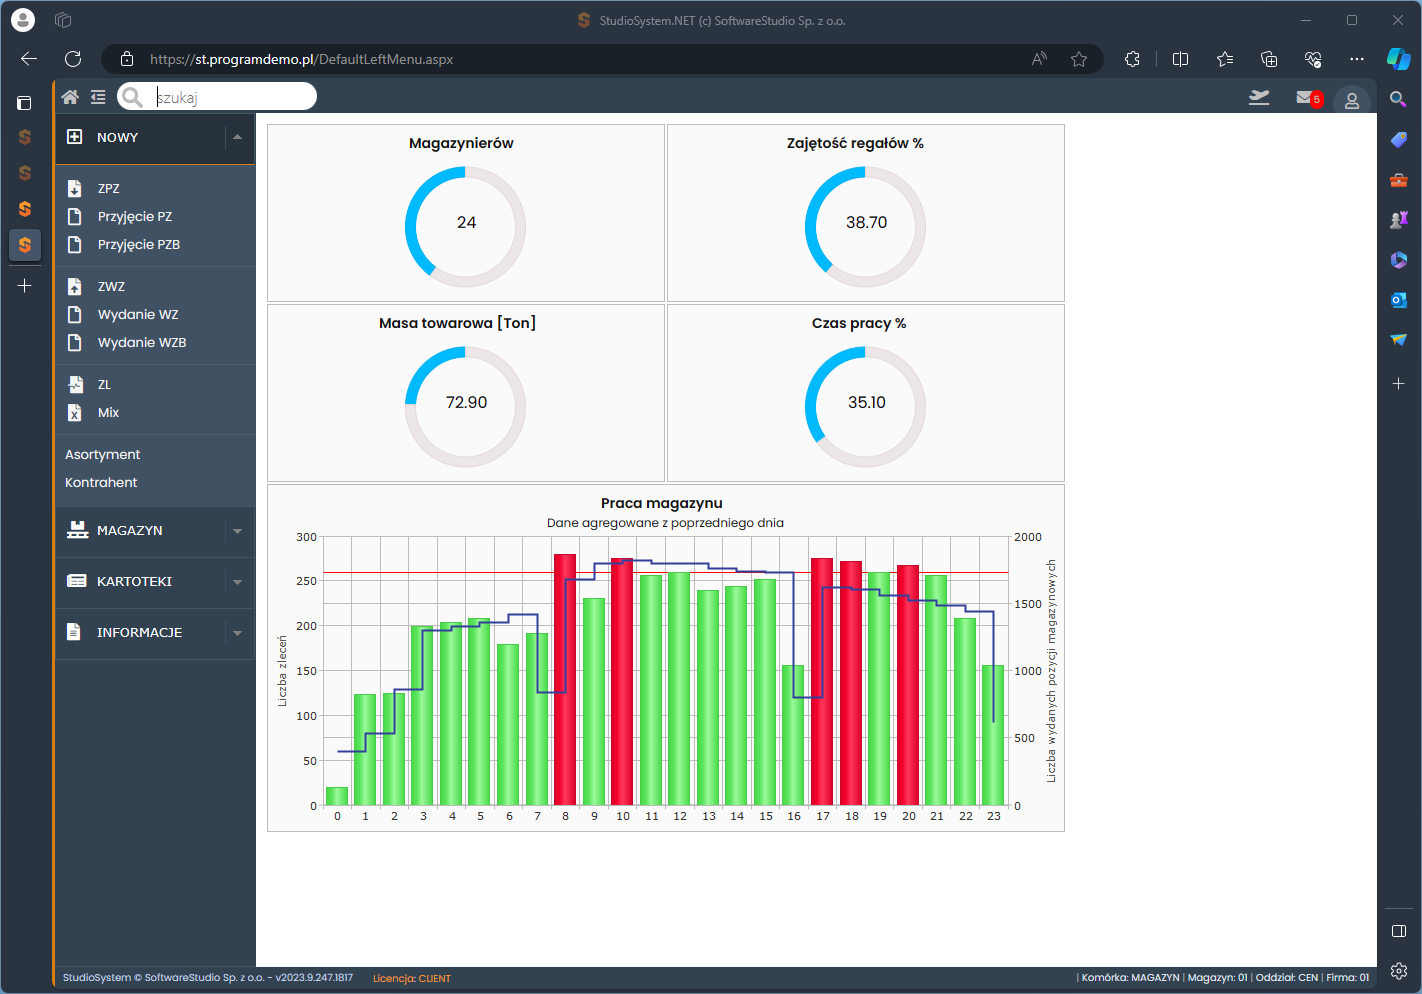Click the Wydanie WZB document icon

(74, 342)
